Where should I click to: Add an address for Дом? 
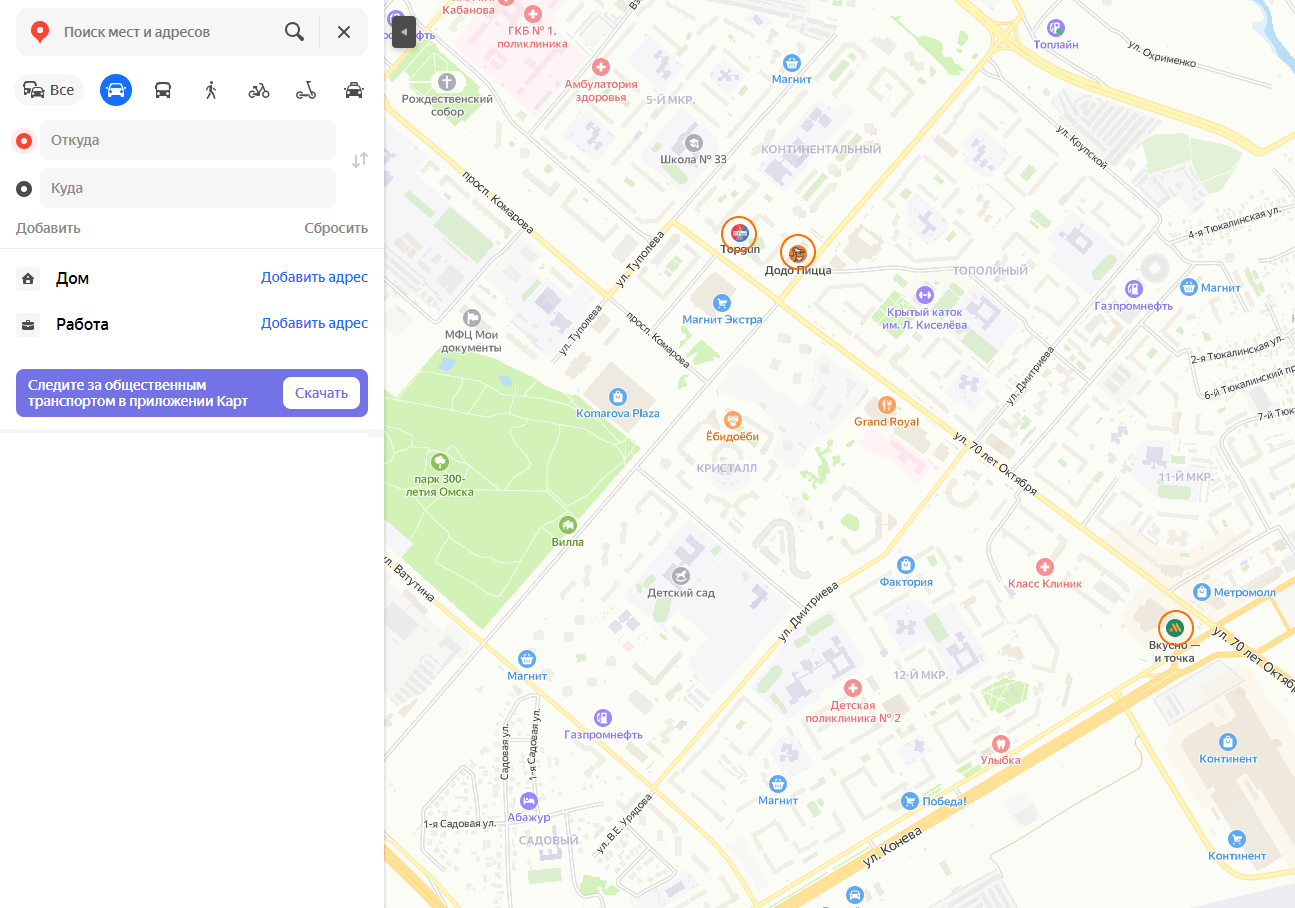314,277
